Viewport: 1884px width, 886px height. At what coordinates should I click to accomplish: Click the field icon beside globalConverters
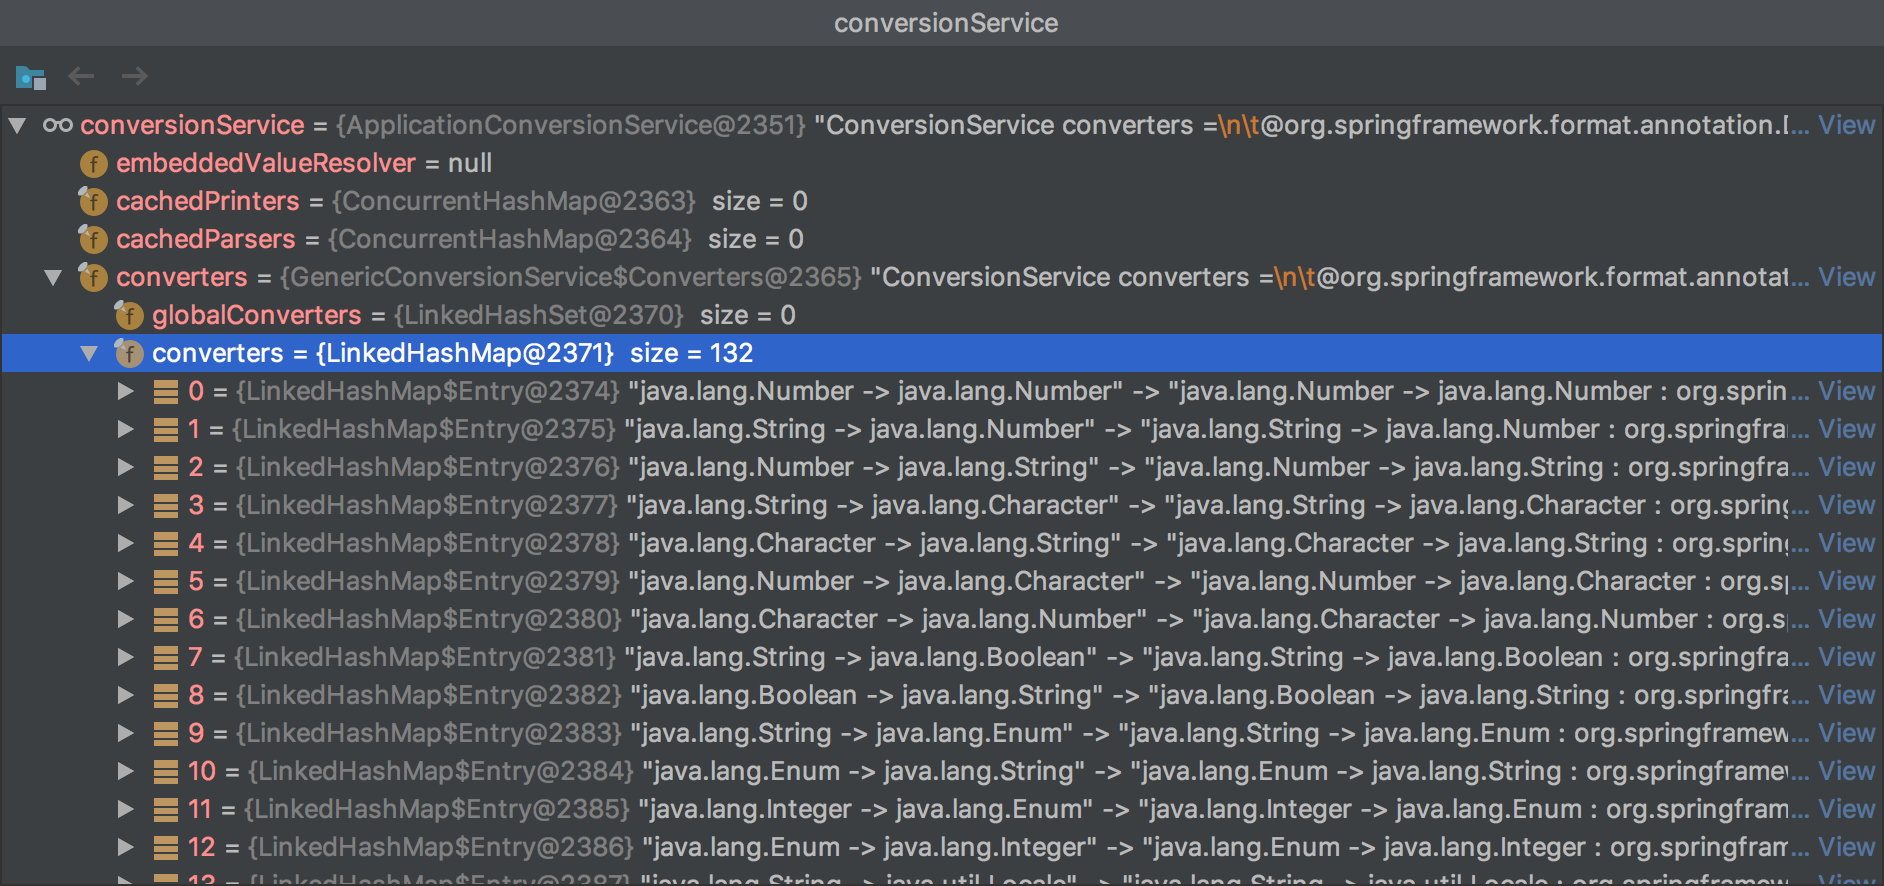click(x=129, y=316)
